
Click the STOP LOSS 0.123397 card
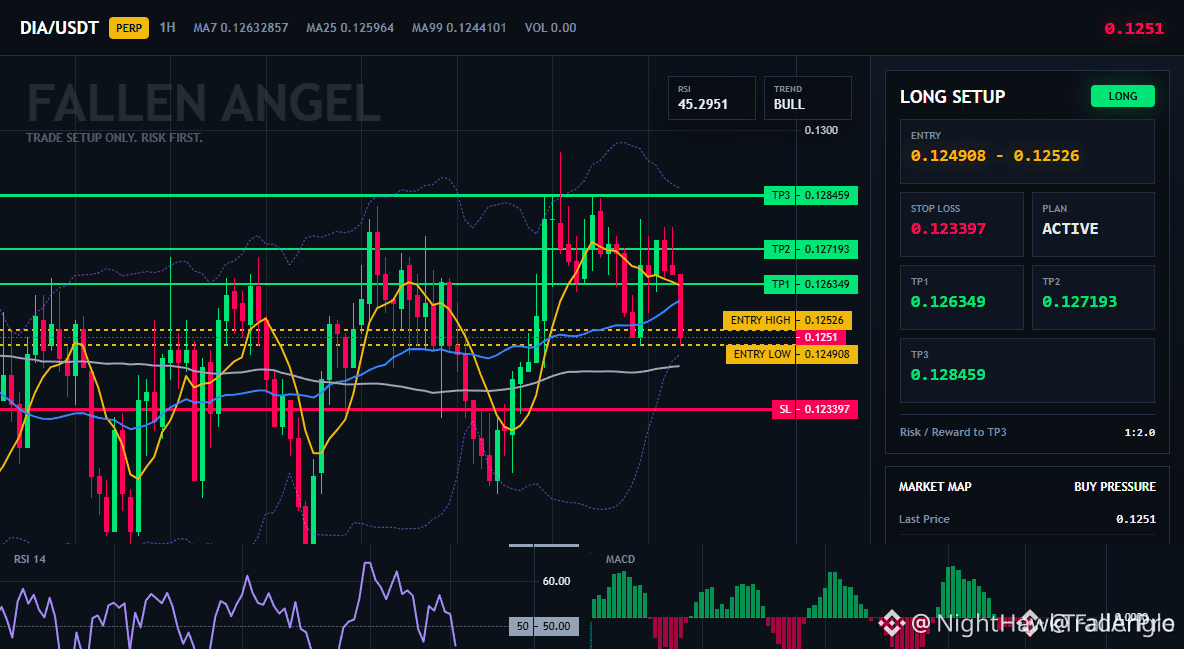click(x=961, y=224)
